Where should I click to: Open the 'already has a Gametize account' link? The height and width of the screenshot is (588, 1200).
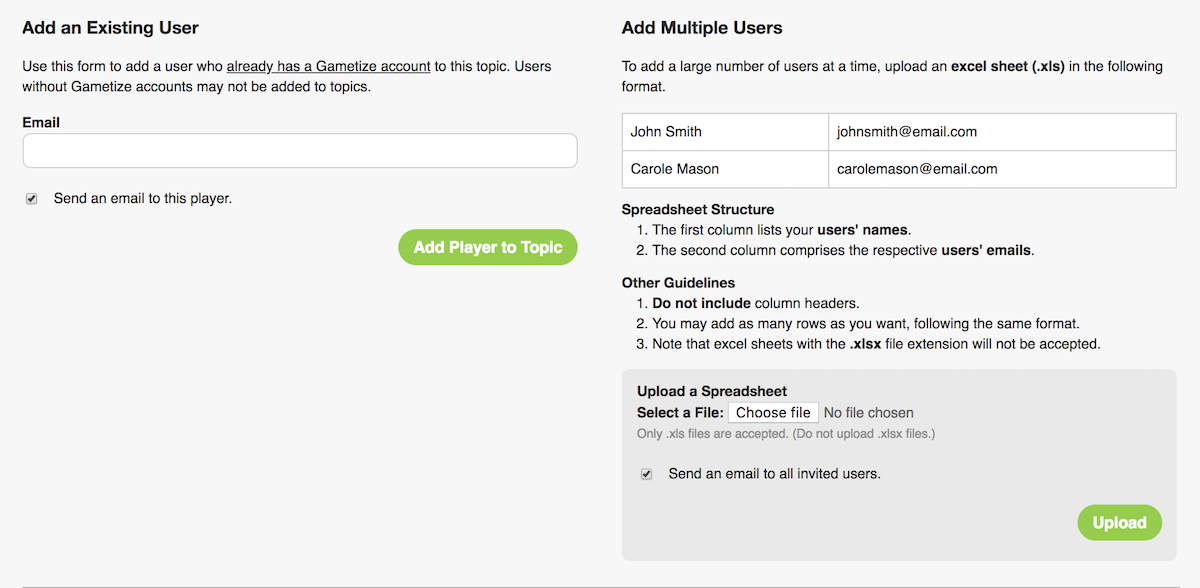click(329, 67)
